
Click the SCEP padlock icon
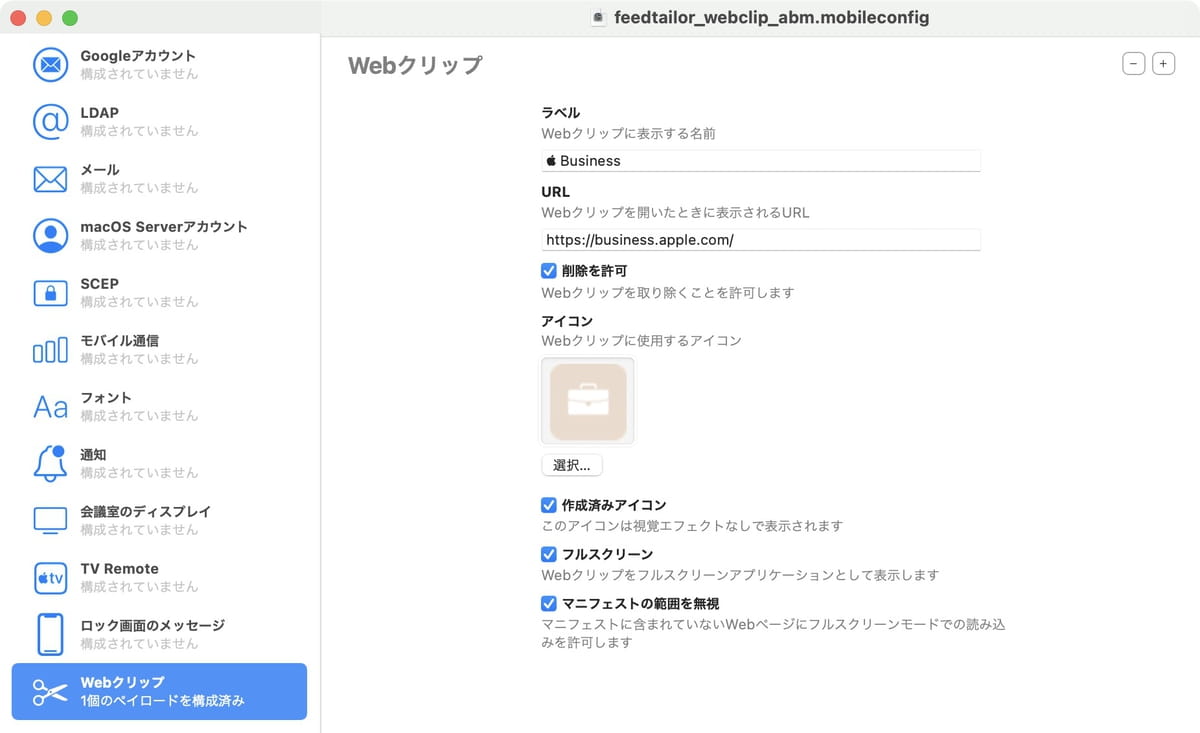50,293
